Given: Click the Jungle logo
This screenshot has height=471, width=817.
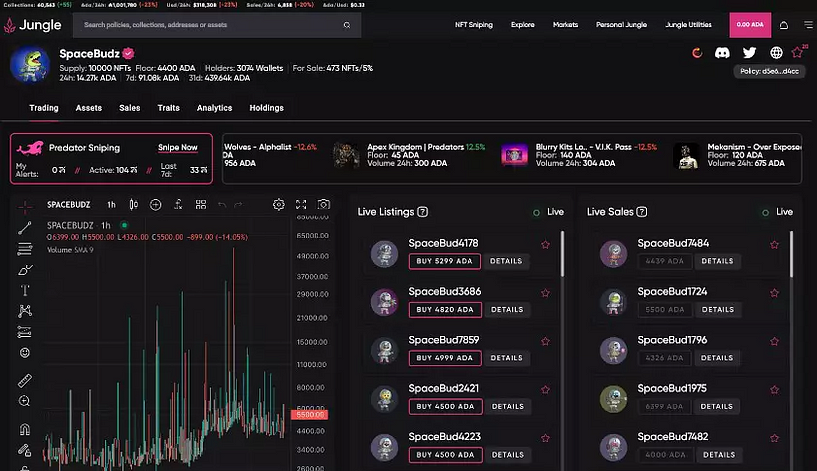Looking at the screenshot, I should 32,25.
